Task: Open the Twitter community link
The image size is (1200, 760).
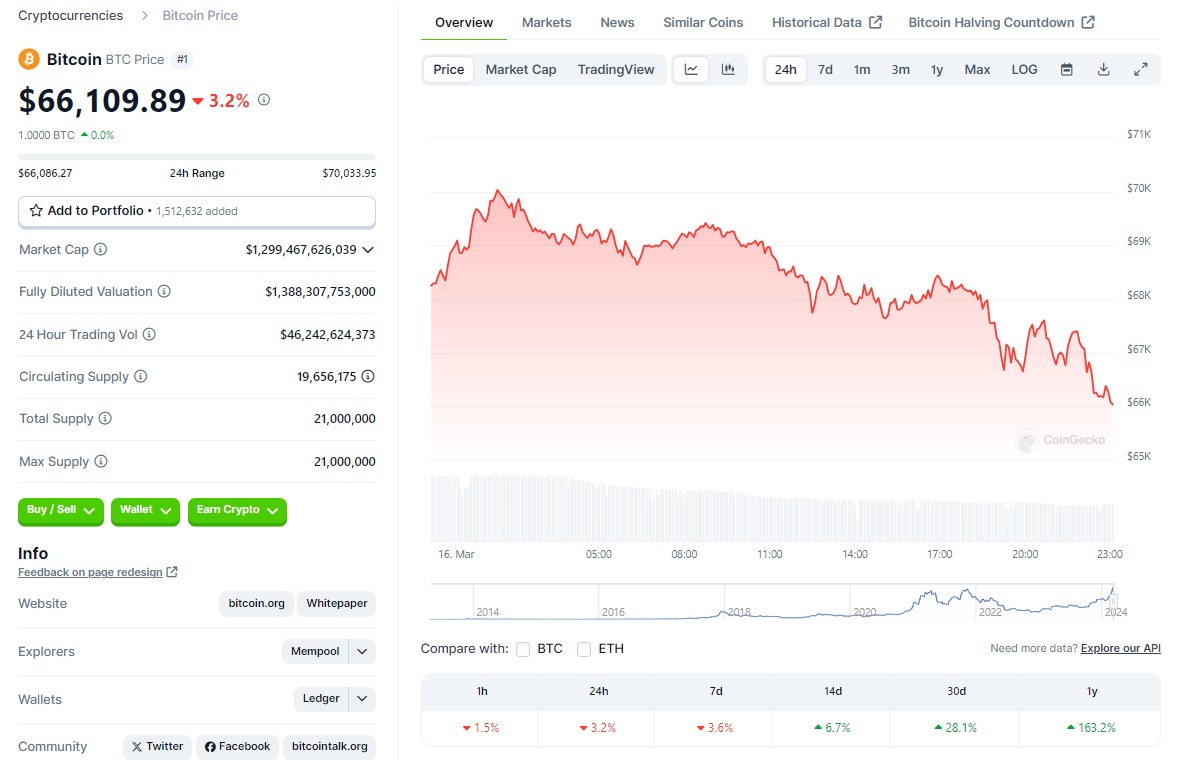Action: (158, 747)
